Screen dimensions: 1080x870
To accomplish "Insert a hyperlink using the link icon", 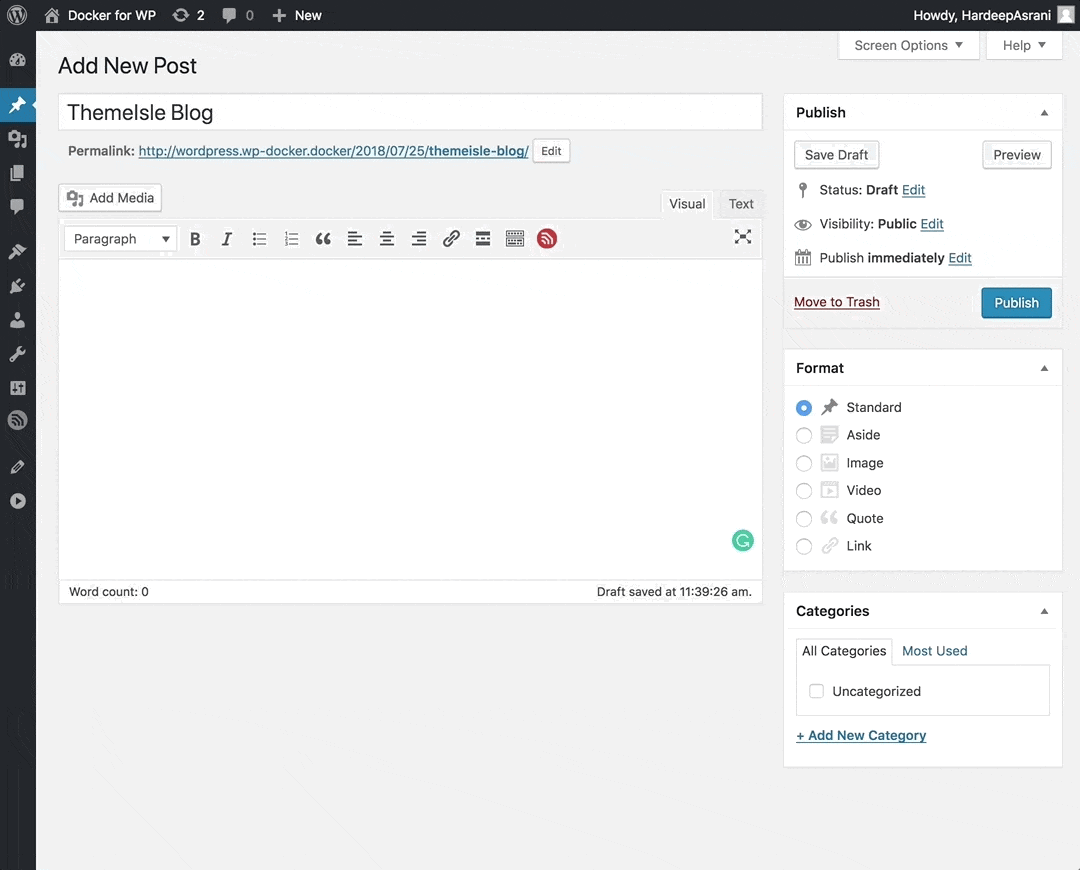I will tap(451, 238).
